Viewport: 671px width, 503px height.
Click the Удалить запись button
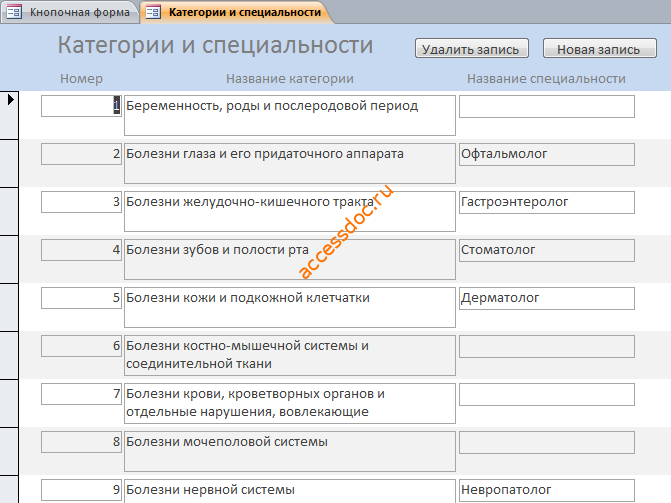472,48
